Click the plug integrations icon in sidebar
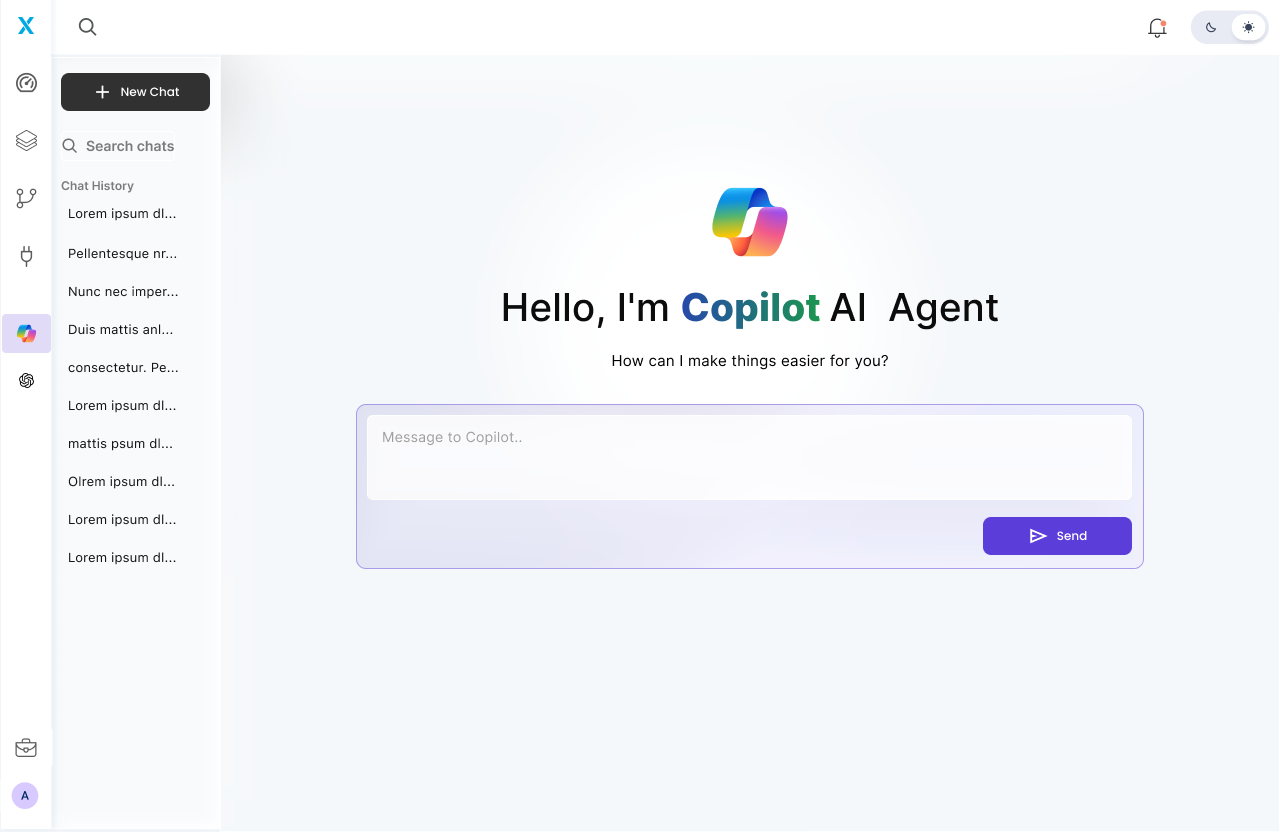Screen dimensions: 1280x832 [26, 256]
